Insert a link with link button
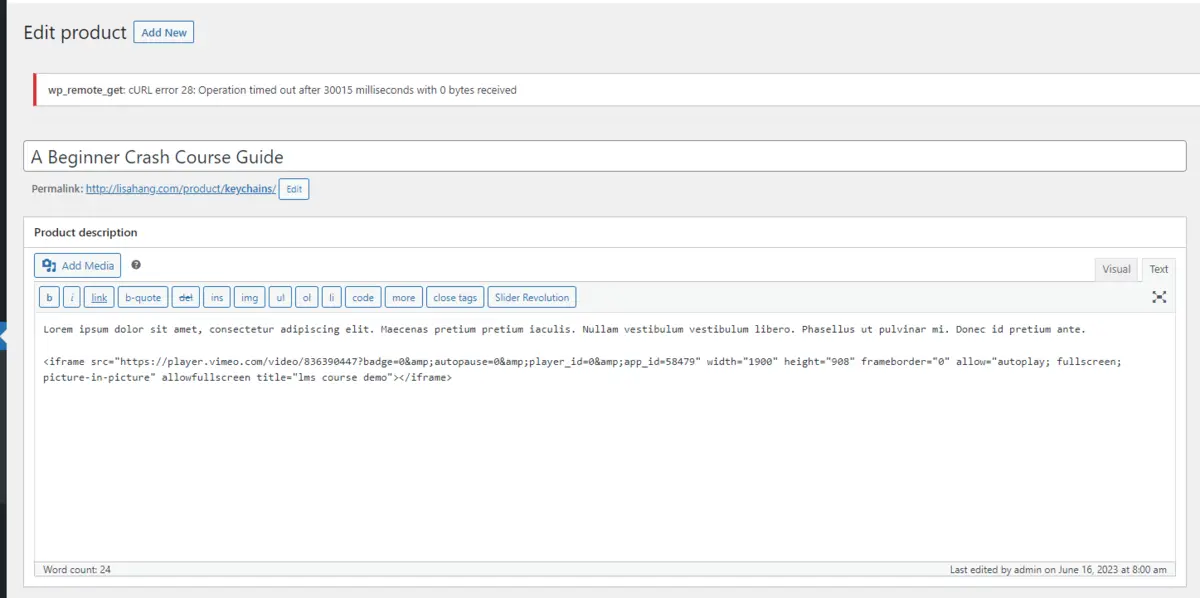The height and width of the screenshot is (598, 1200). [99, 297]
